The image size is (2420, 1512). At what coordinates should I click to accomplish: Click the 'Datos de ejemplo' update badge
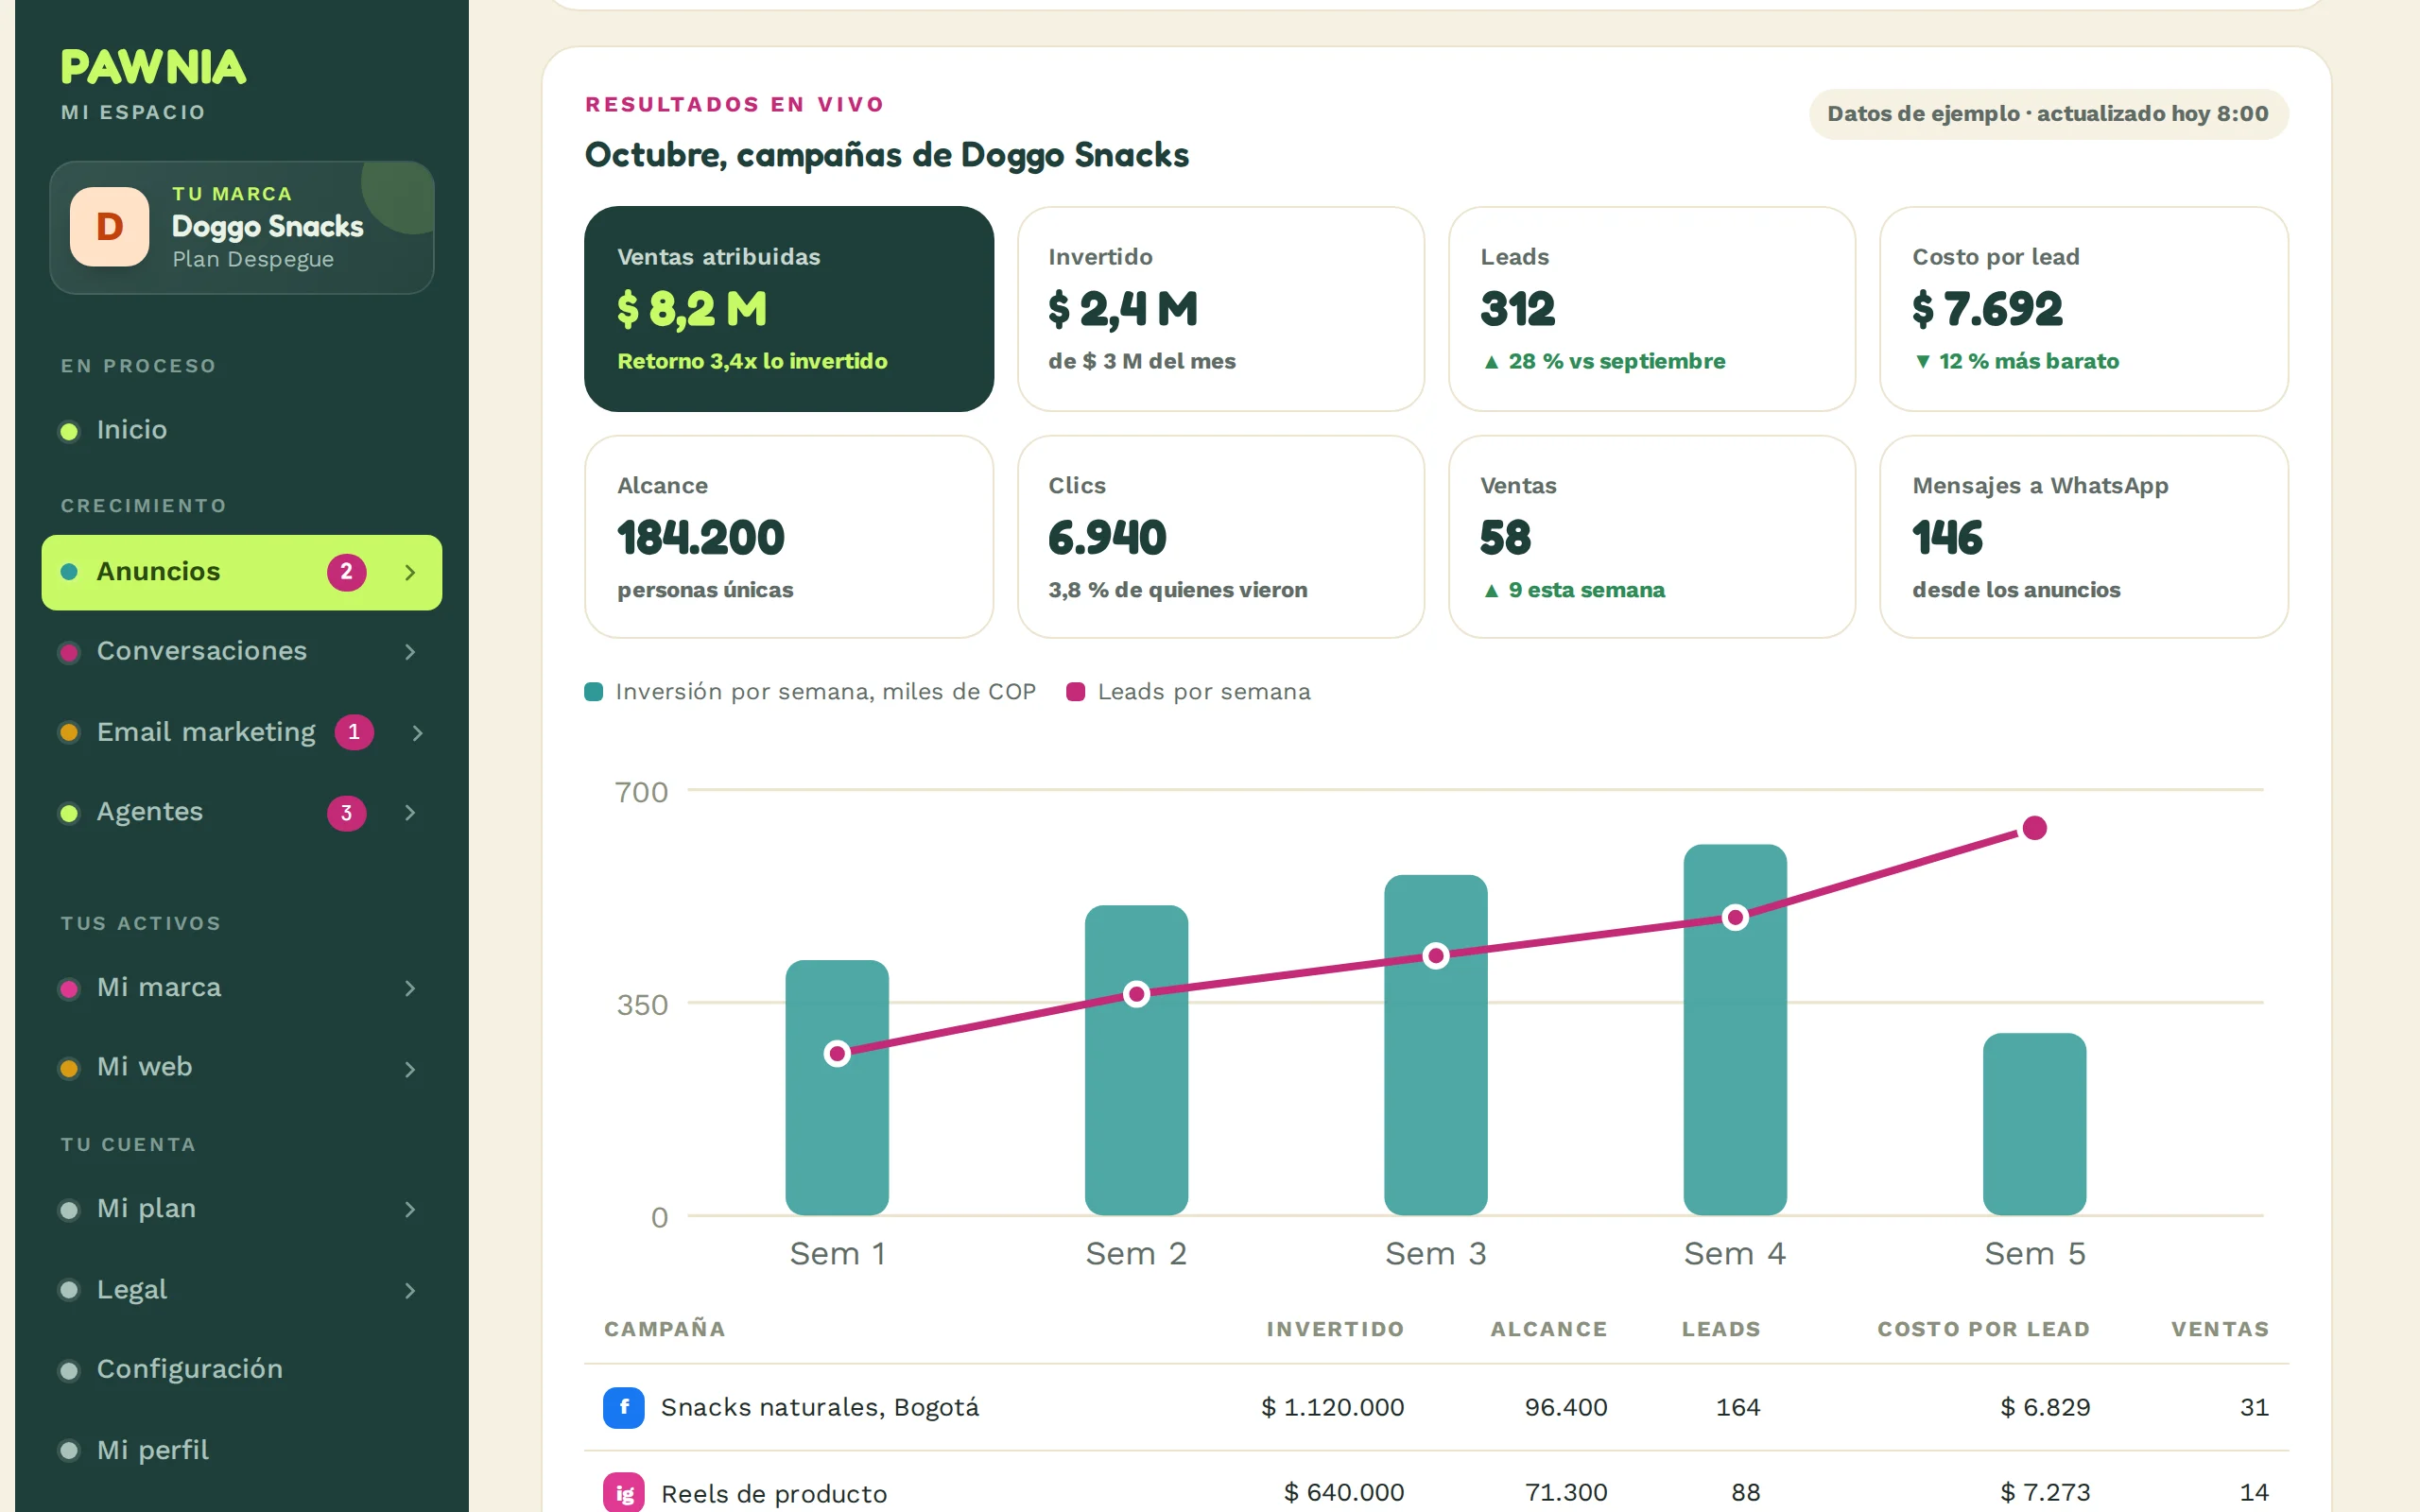[x=2048, y=114]
